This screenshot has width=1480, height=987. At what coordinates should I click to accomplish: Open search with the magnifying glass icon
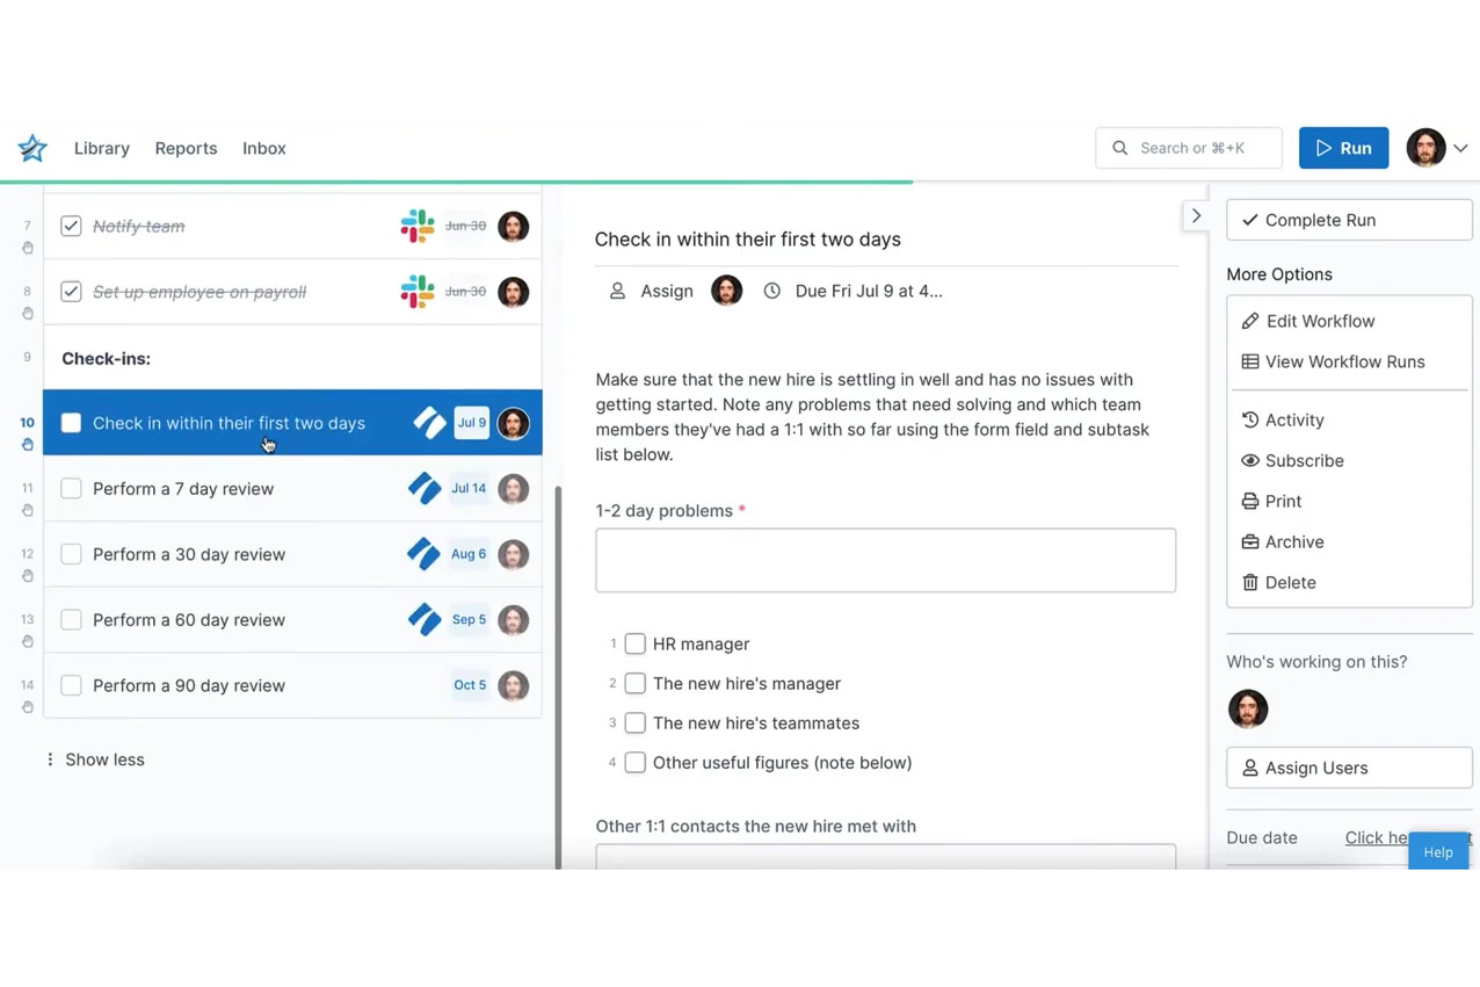click(x=1121, y=147)
